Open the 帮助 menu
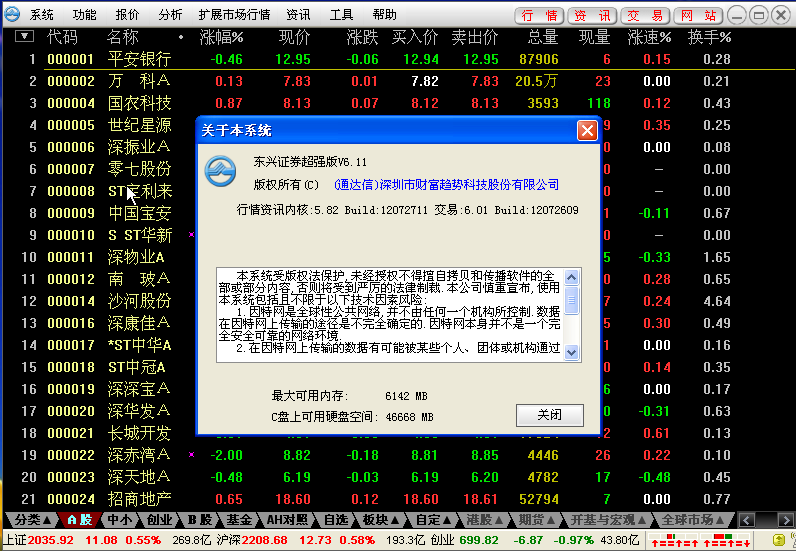This screenshot has height=551, width=796. click(x=384, y=15)
